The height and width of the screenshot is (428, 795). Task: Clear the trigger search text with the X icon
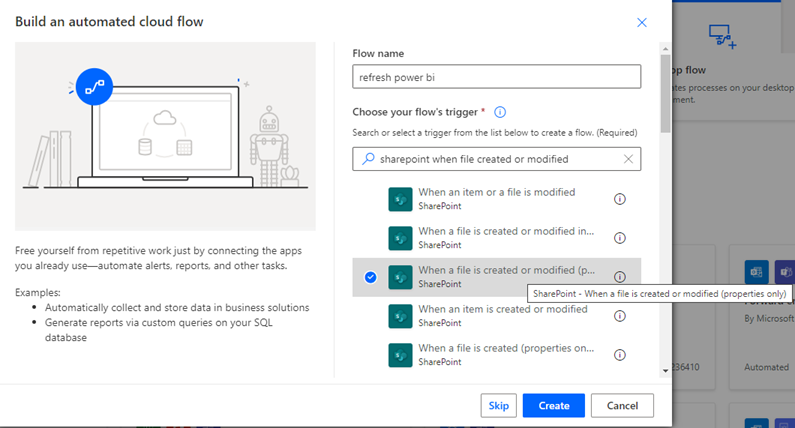pos(628,159)
